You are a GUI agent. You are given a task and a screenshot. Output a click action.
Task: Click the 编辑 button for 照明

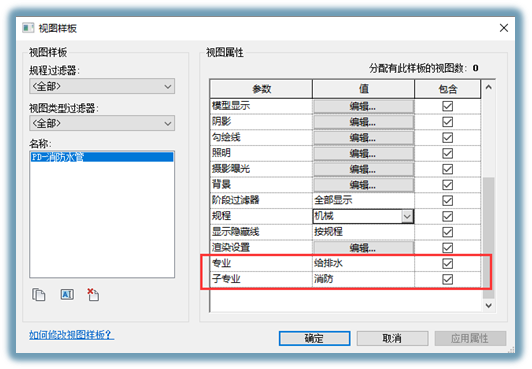click(363, 153)
